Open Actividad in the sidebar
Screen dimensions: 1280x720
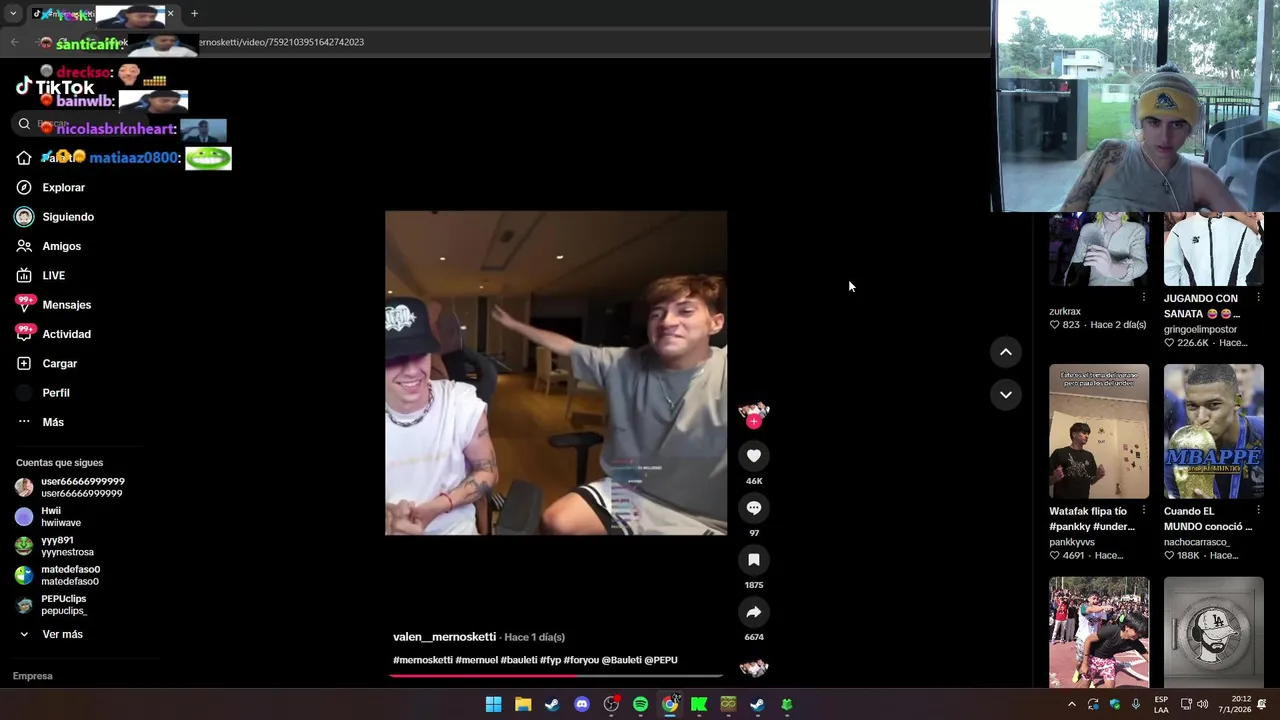[66, 334]
